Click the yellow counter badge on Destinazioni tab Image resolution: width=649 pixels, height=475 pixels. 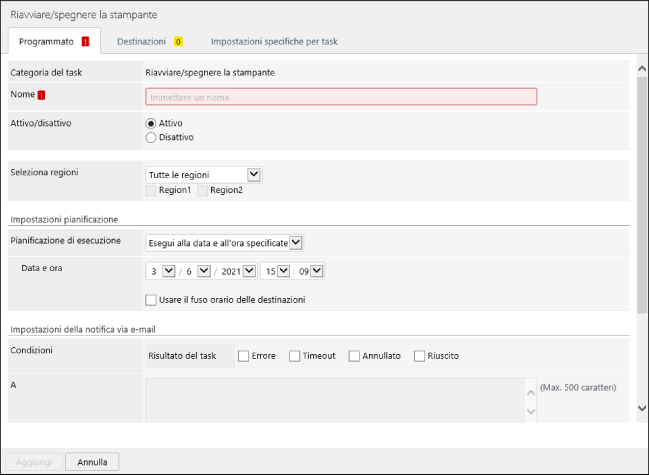pyautogui.click(x=178, y=42)
